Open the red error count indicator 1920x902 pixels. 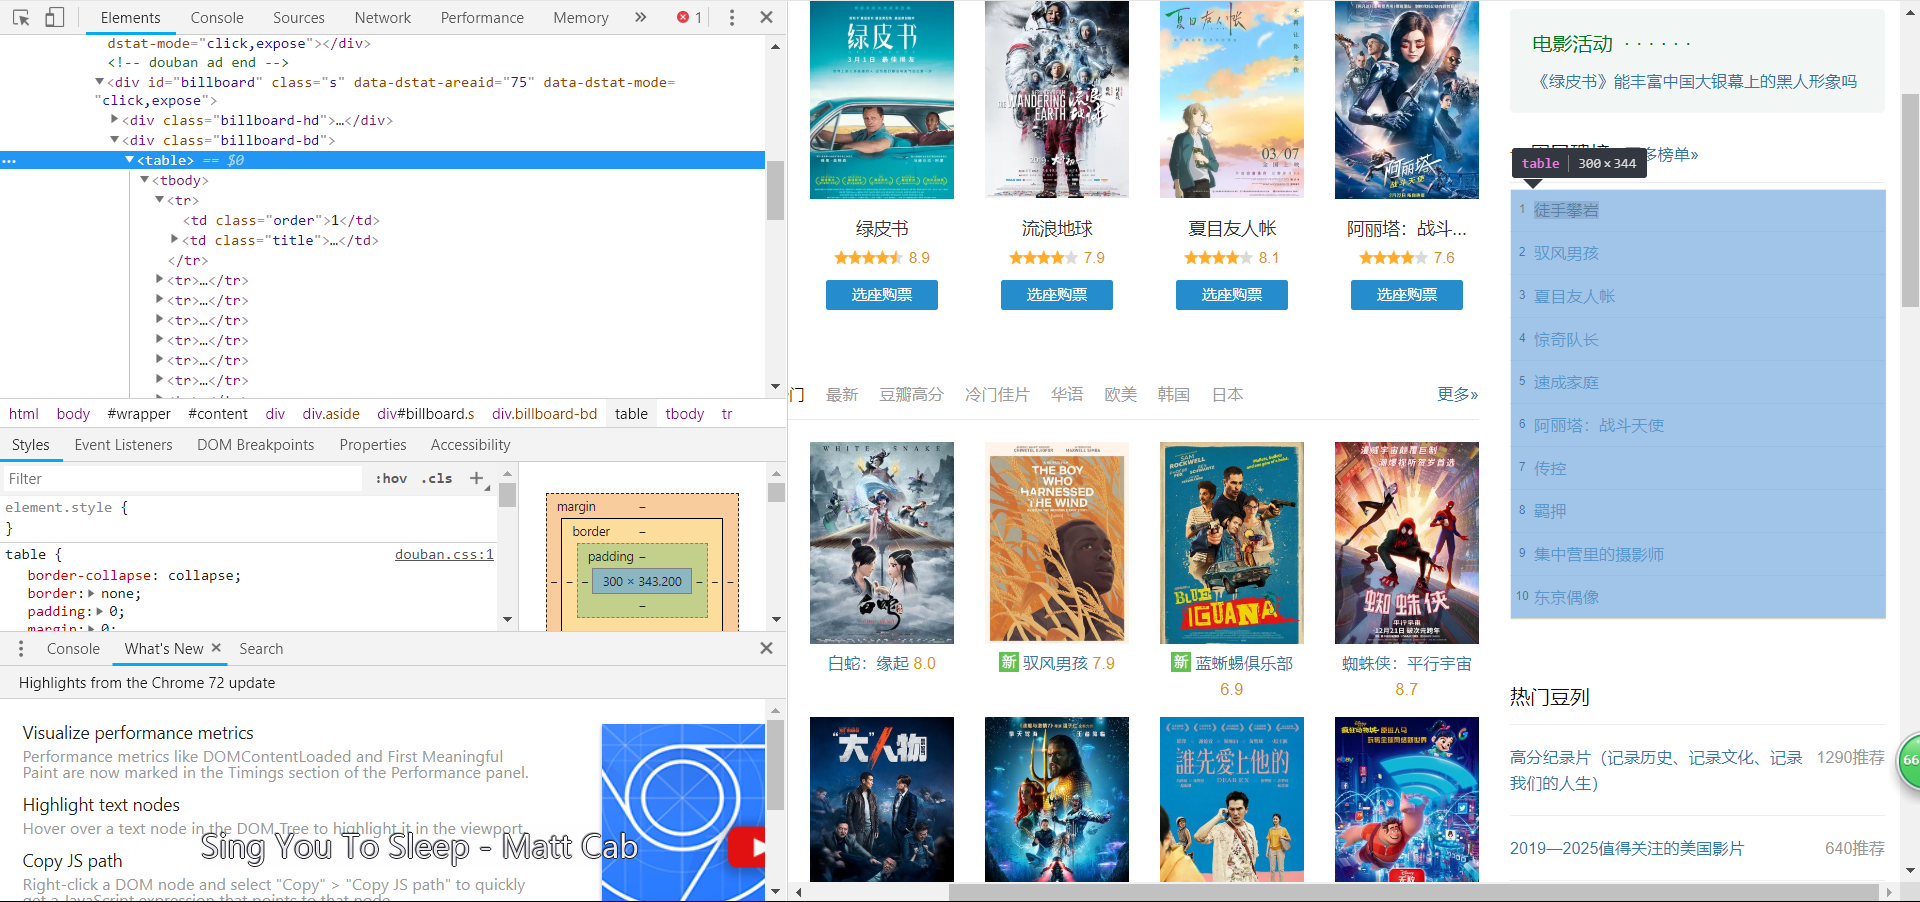[x=689, y=17]
